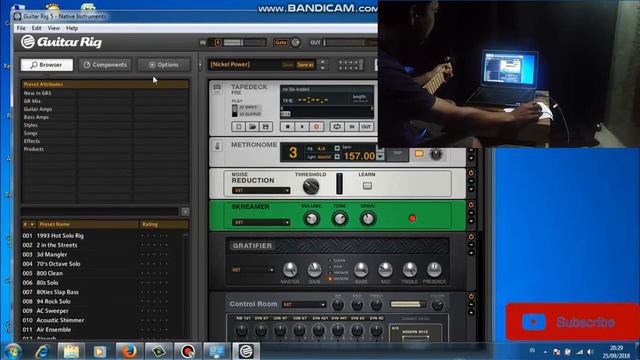Select Gratifier Clean mode
The width and height of the screenshot is (640, 360).
338,260
